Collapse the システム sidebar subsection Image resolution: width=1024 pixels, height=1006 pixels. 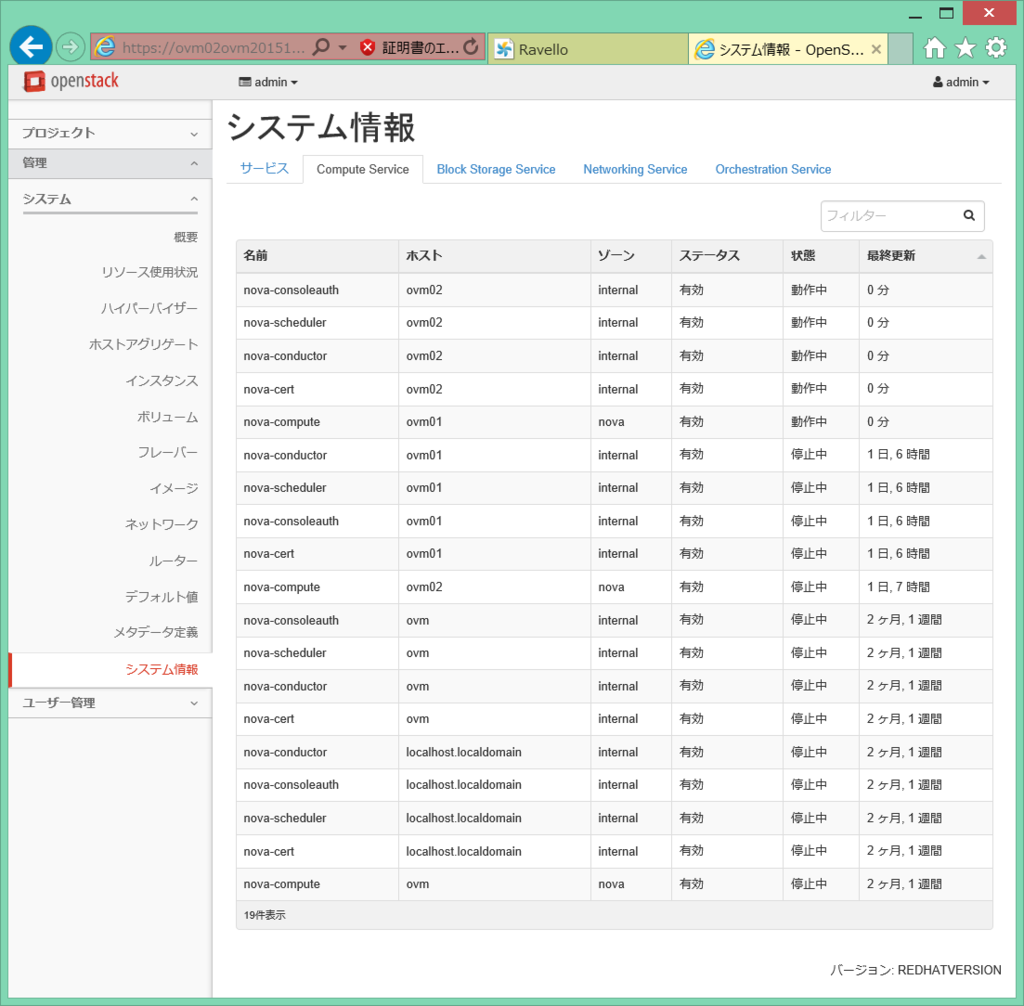(110, 199)
